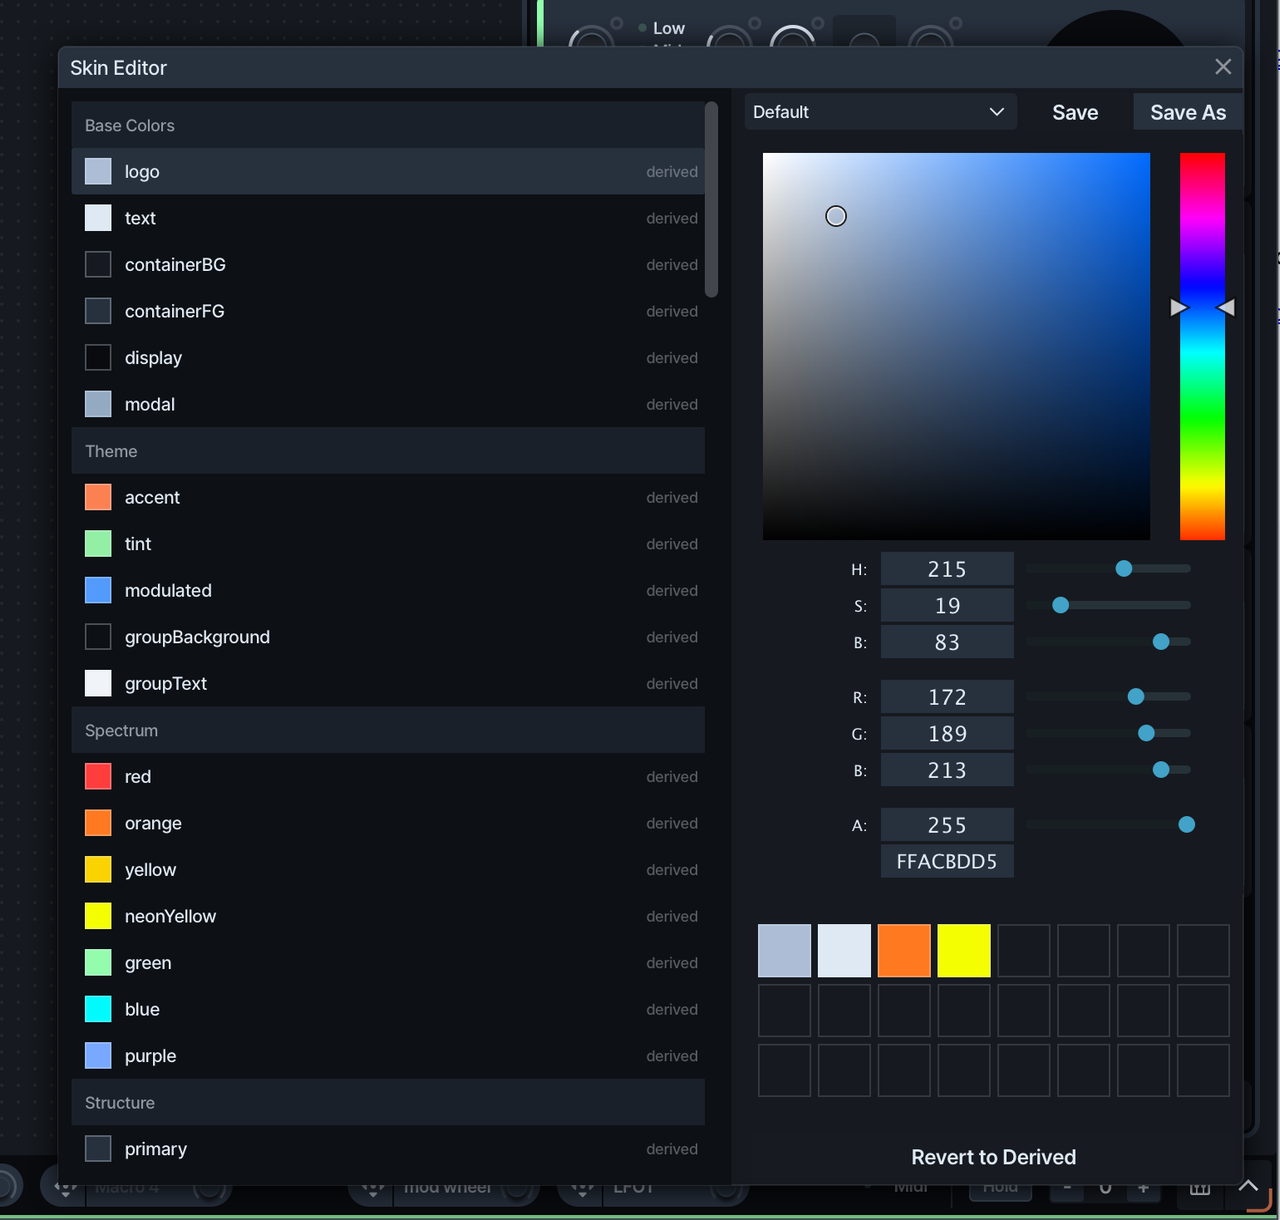Select the red spectrum swatch

pos(98,776)
